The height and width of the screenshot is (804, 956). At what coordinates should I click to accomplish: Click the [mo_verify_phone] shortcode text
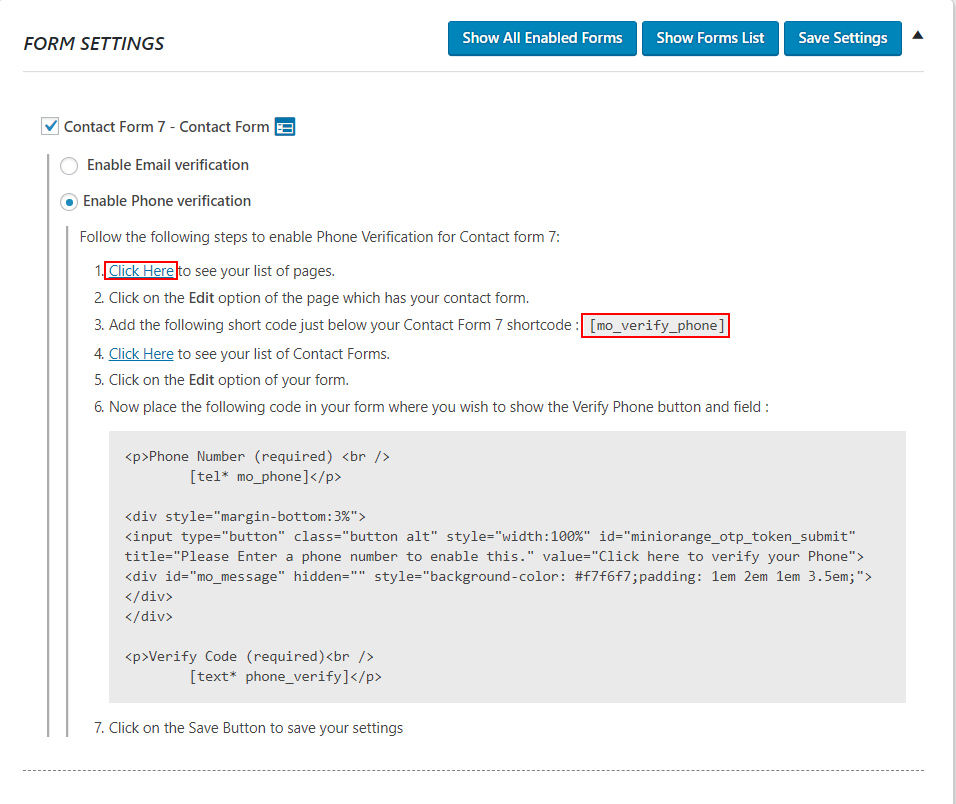656,326
